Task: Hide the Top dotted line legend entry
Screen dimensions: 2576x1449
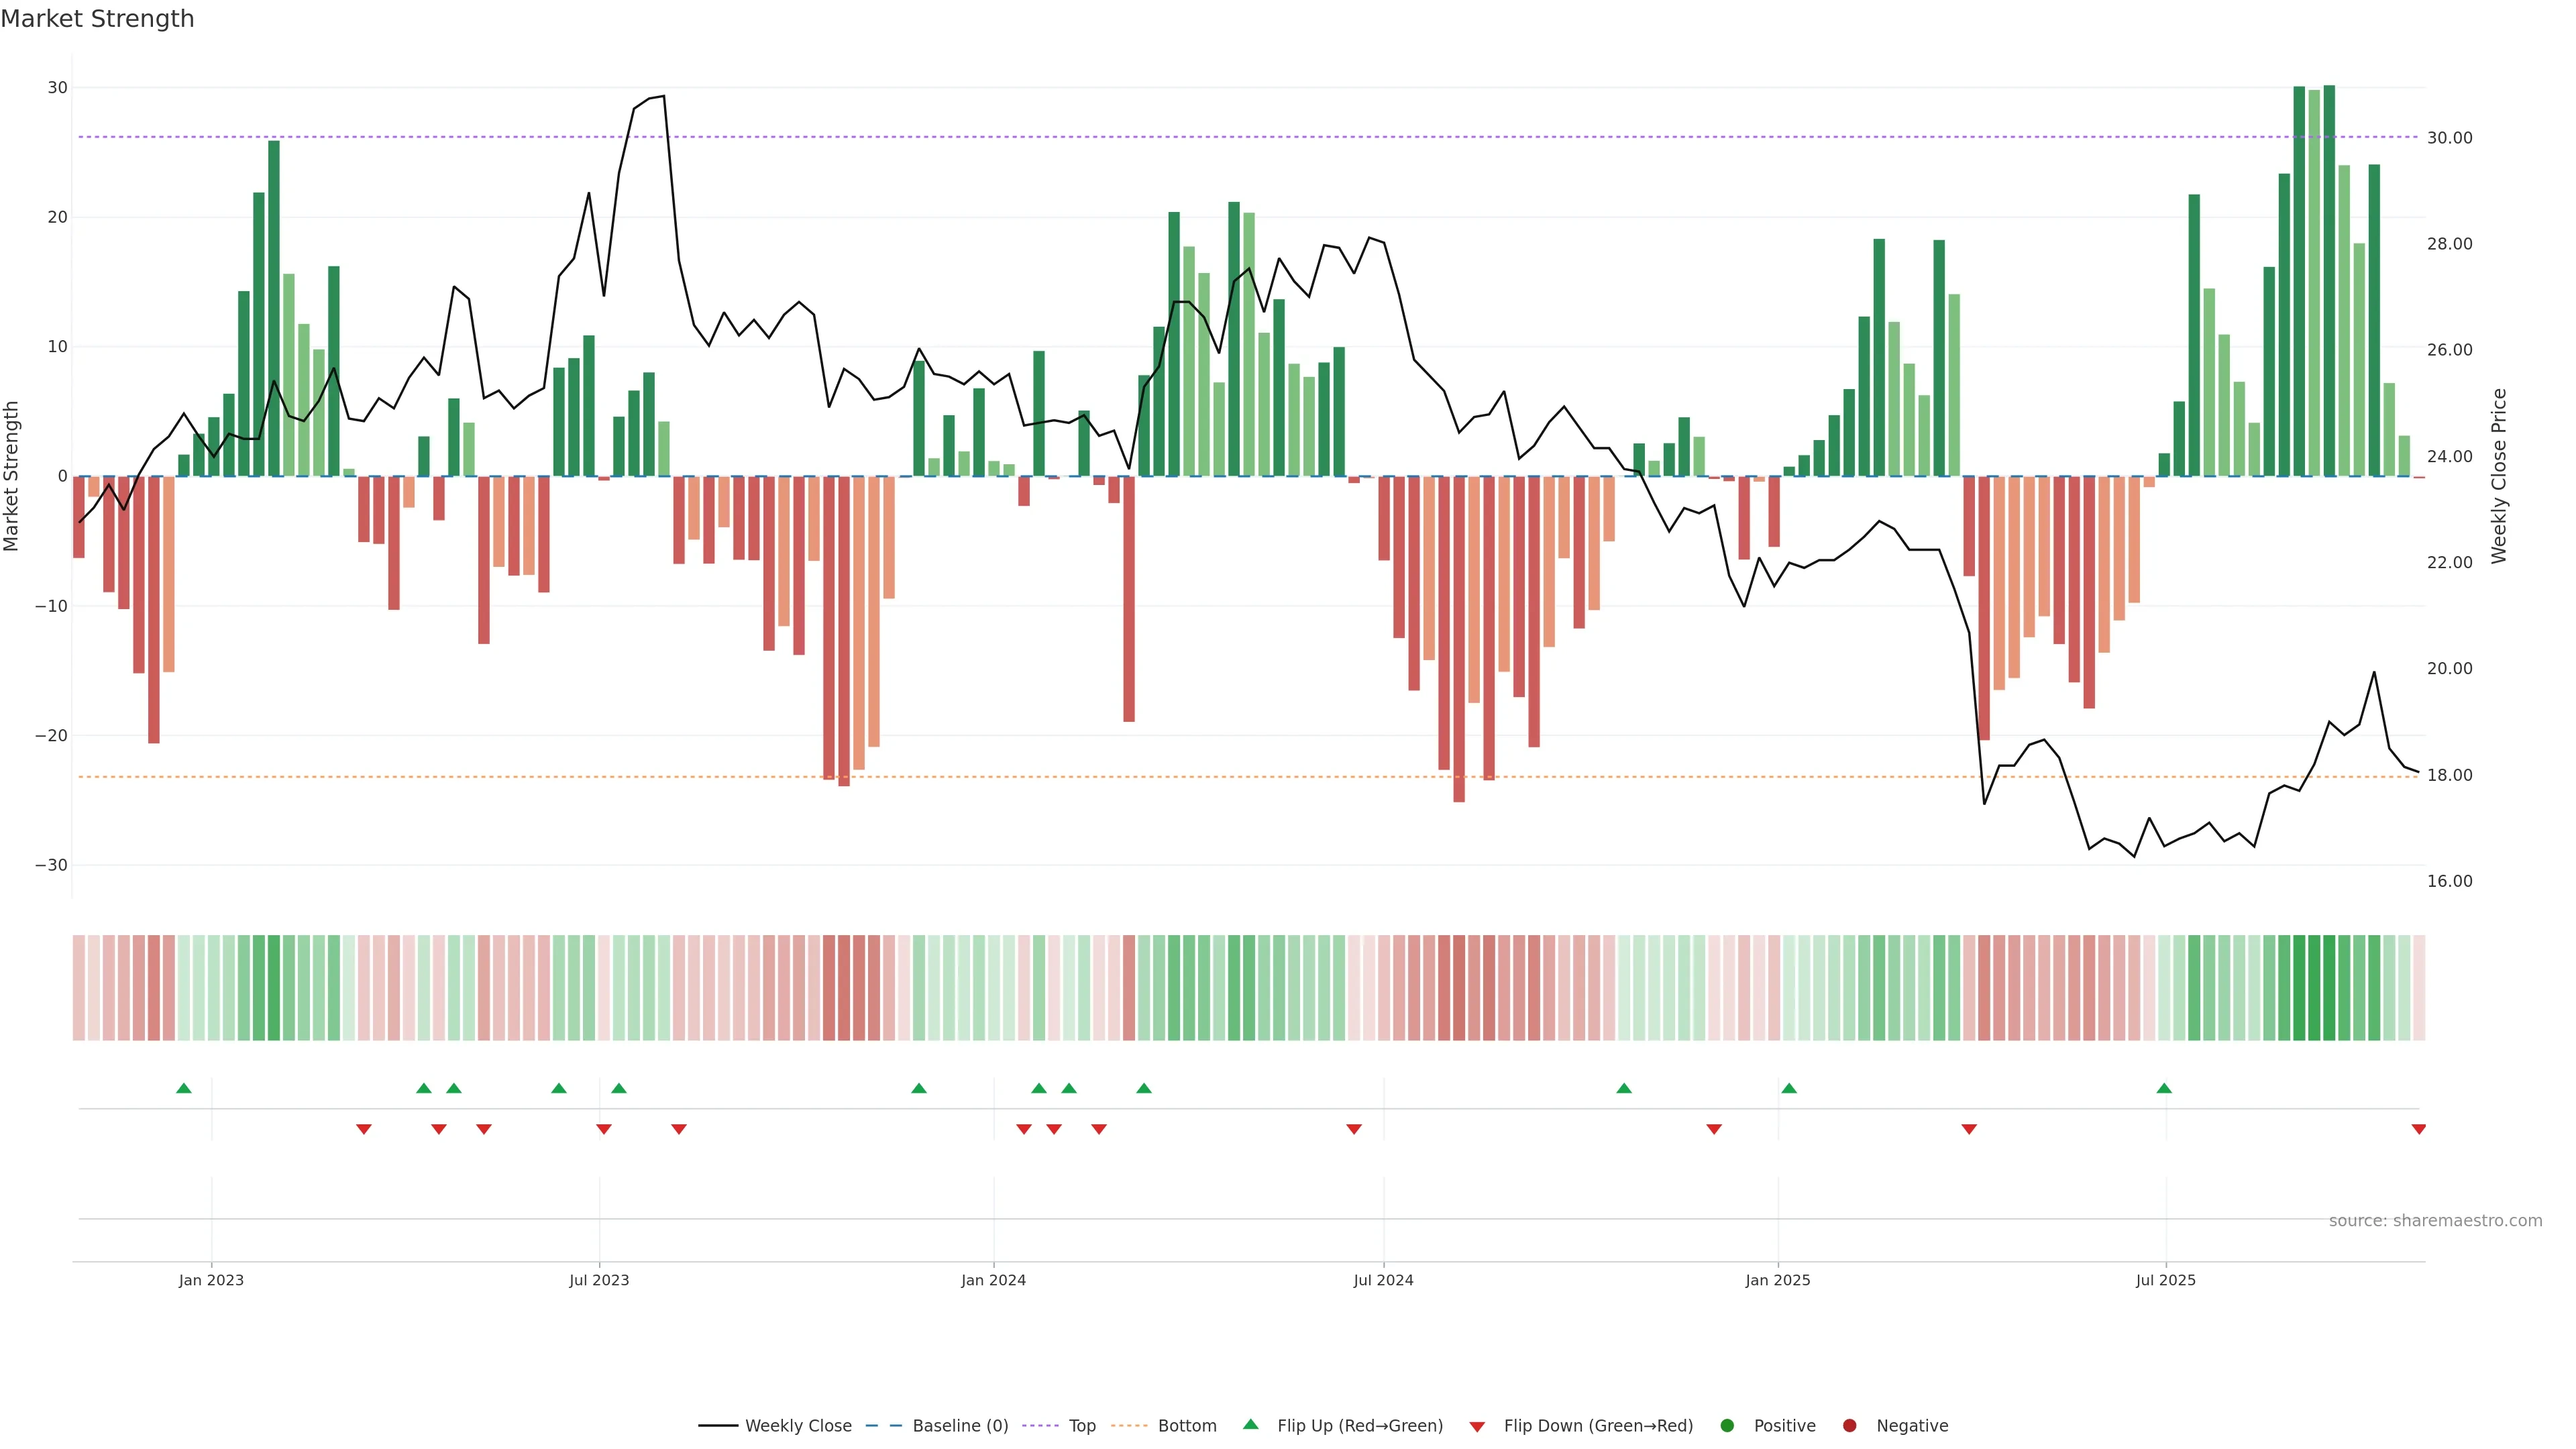Action: (1081, 1425)
